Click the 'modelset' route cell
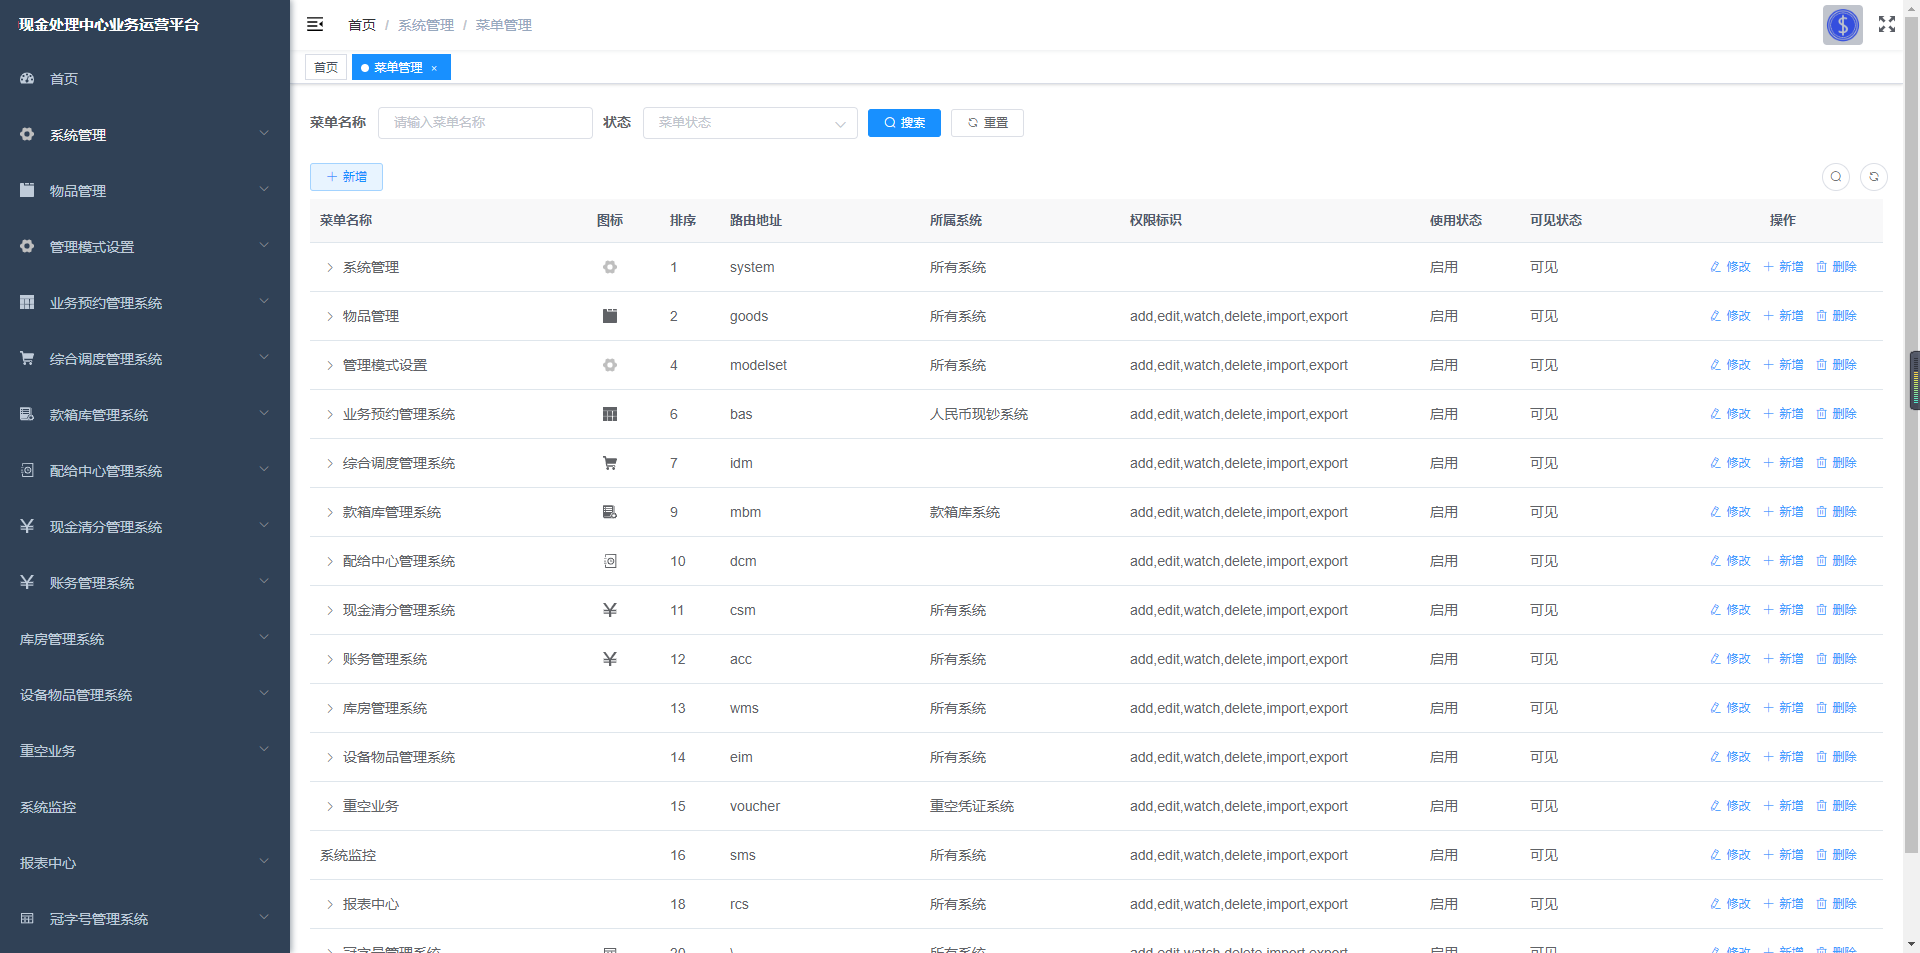Viewport: 1920px width, 953px height. 758,365
